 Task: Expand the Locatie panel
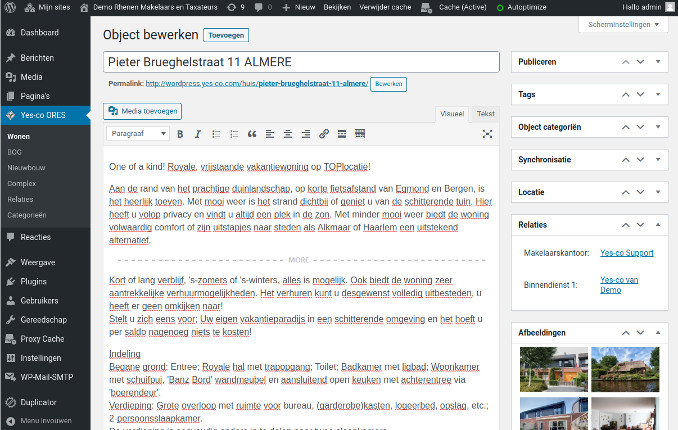[x=658, y=192]
